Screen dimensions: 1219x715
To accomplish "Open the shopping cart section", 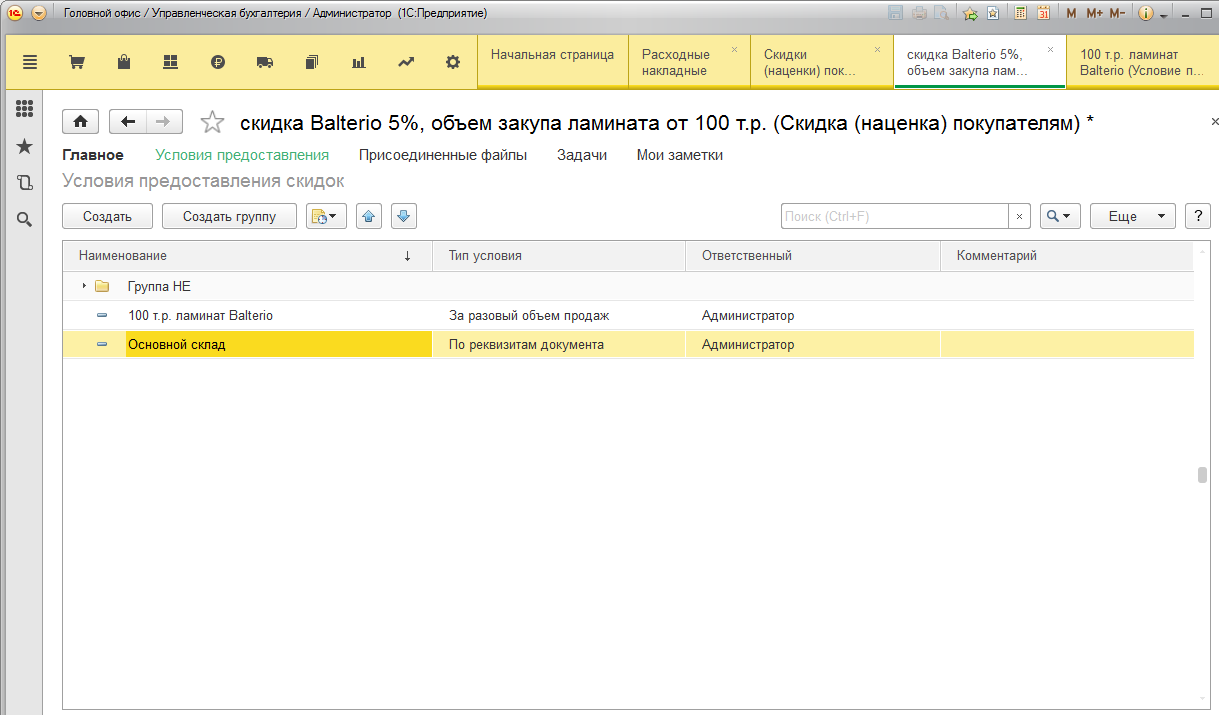I will (76, 62).
